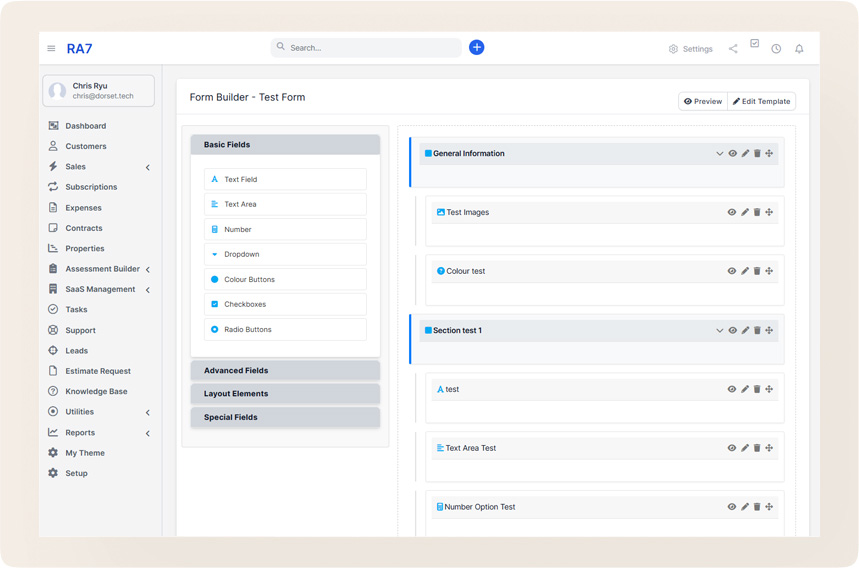Edit the Test Images field

pyautogui.click(x=745, y=212)
